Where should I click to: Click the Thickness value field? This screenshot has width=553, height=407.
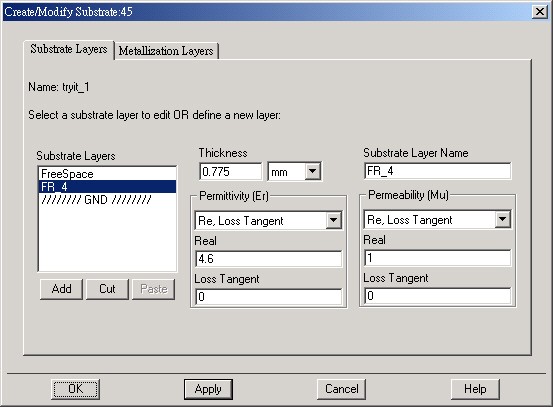[x=231, y=172]
